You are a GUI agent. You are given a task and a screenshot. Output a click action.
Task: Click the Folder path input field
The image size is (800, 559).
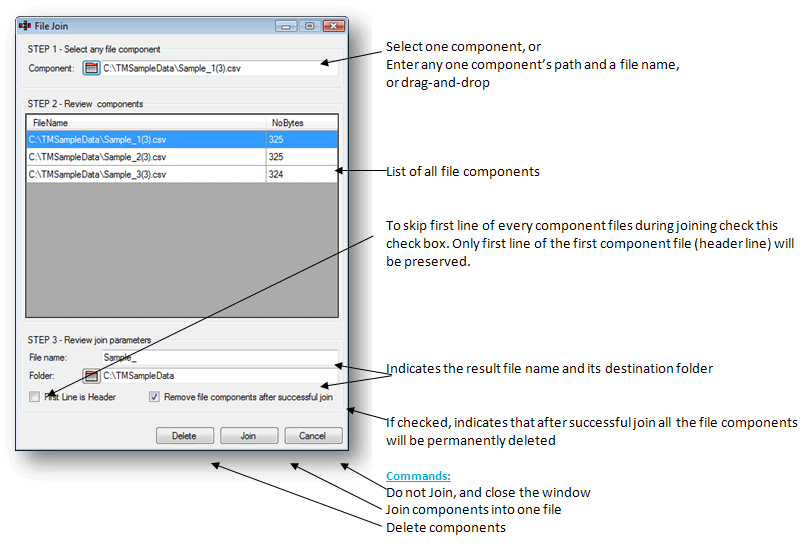[x=219, y=376]
